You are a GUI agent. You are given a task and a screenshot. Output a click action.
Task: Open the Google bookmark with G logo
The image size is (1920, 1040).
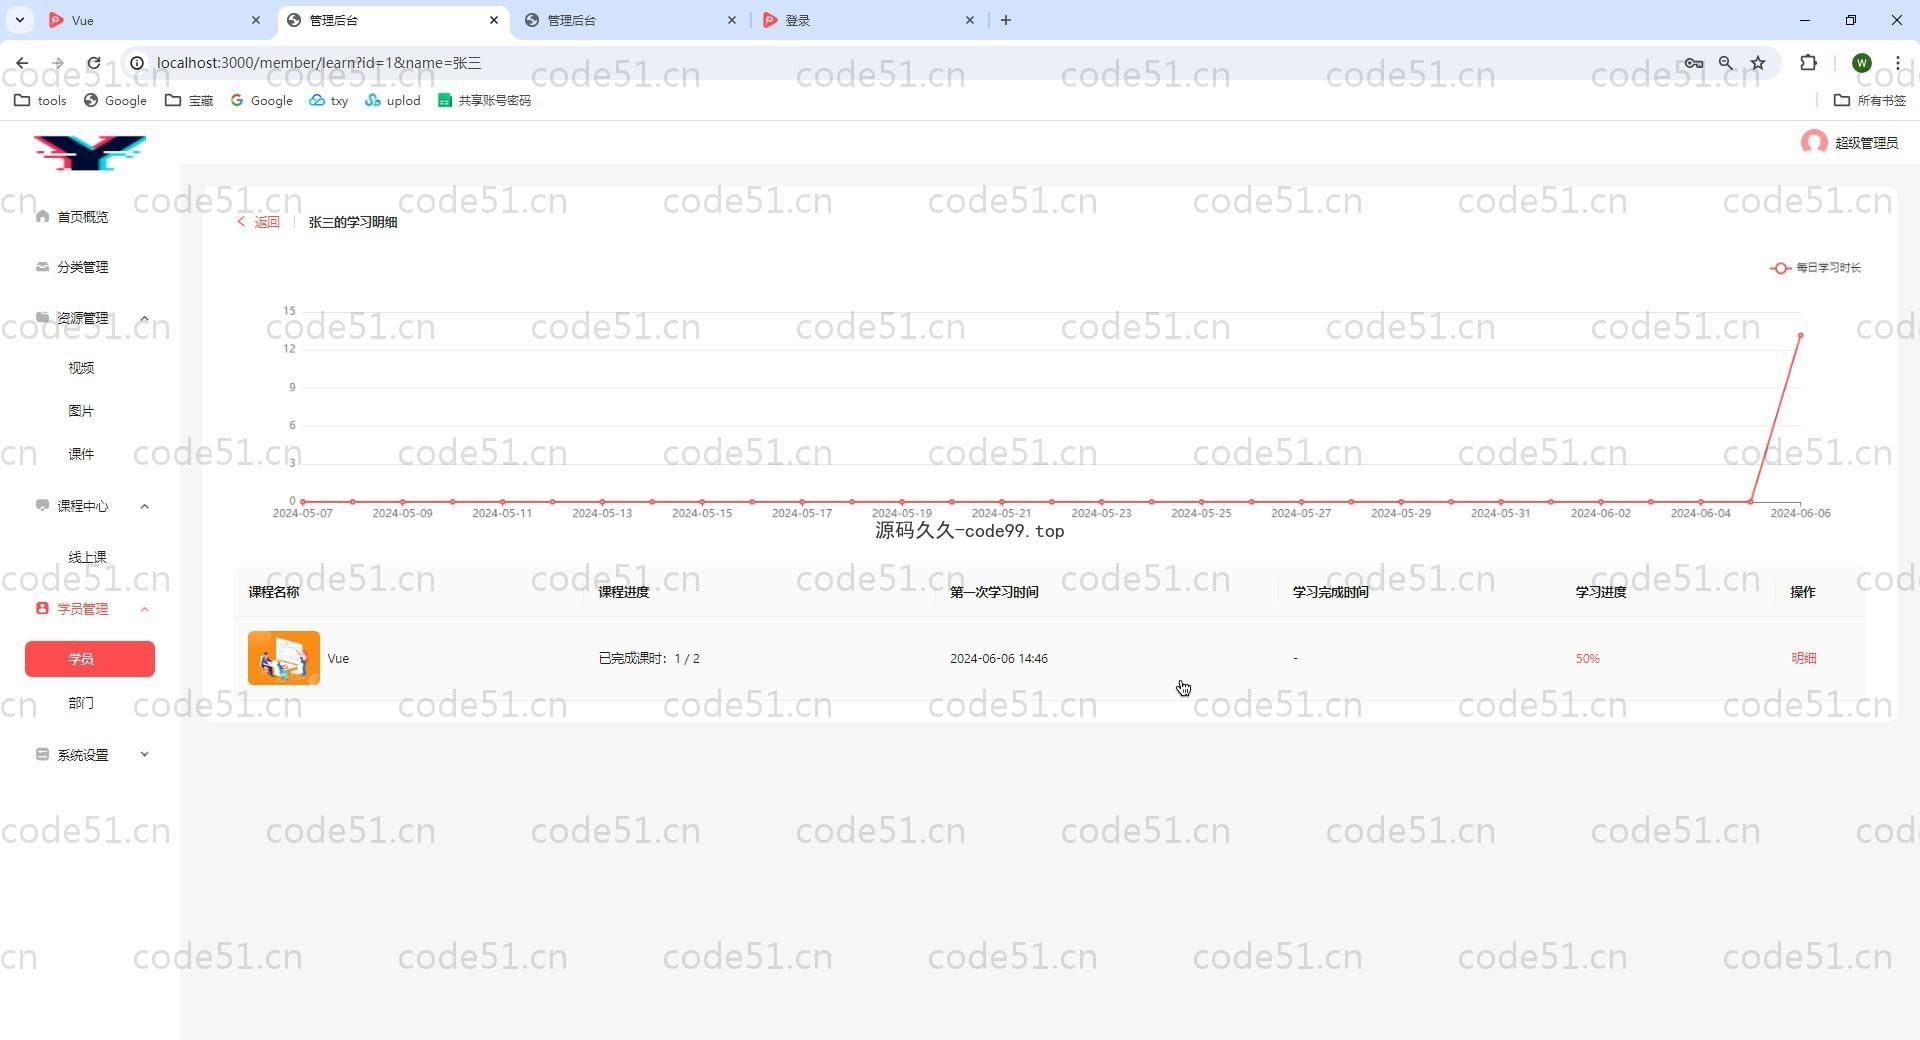(261, 100)
